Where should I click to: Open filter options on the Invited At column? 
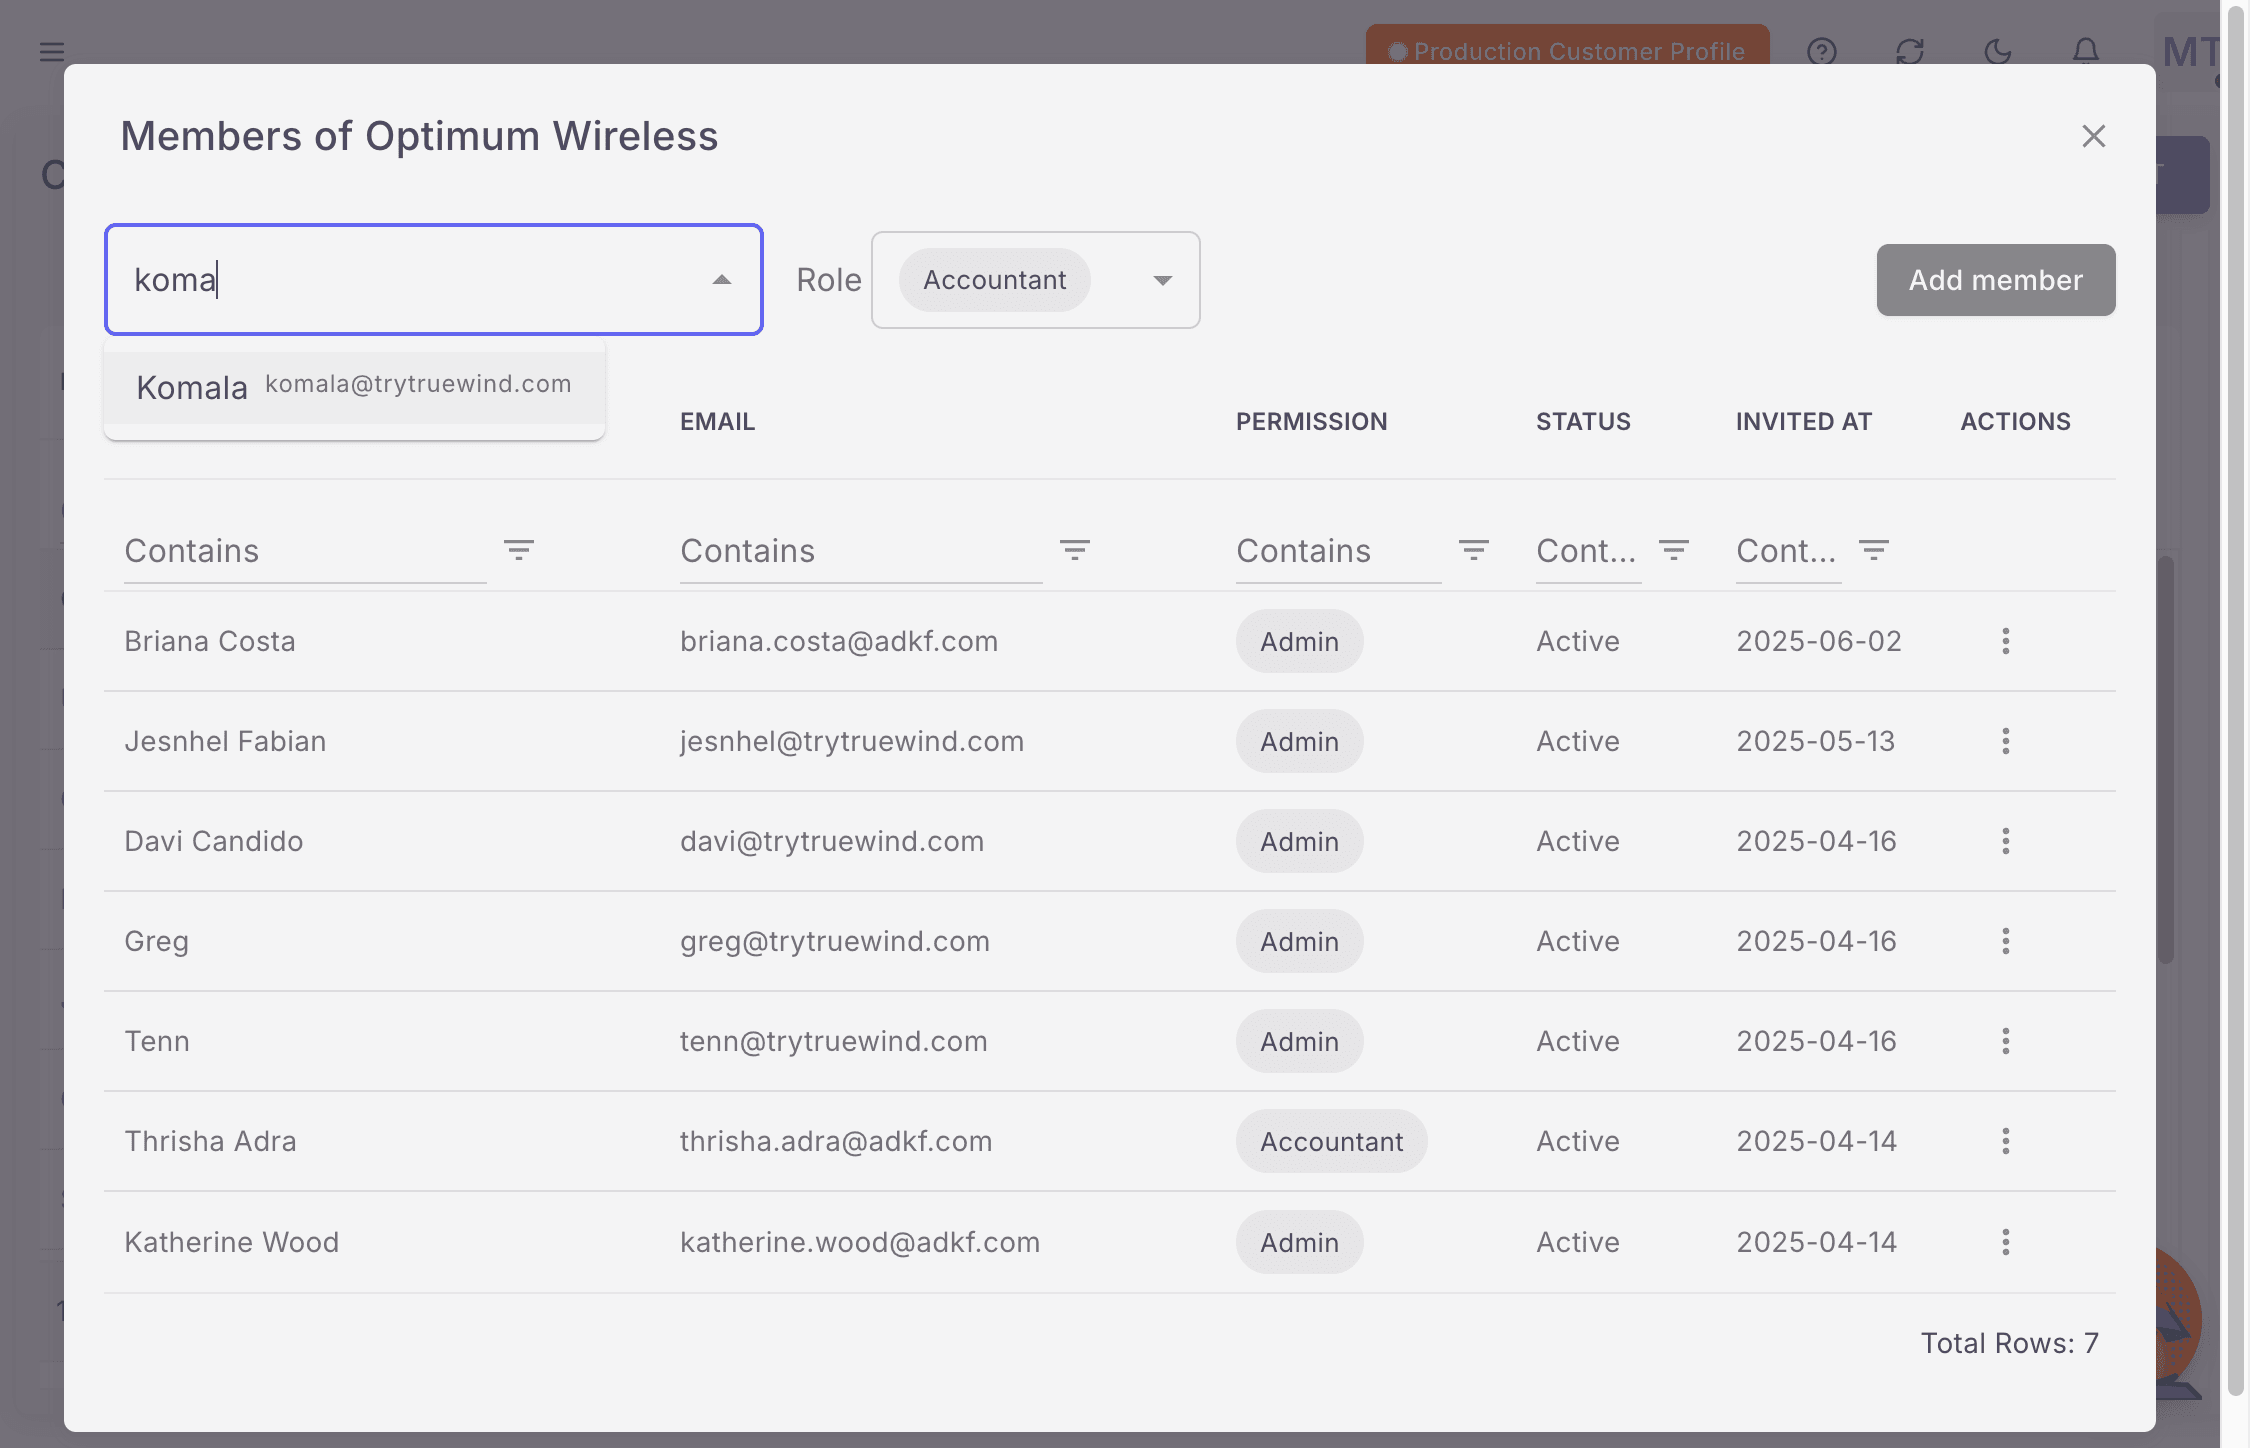[1873, 549]
